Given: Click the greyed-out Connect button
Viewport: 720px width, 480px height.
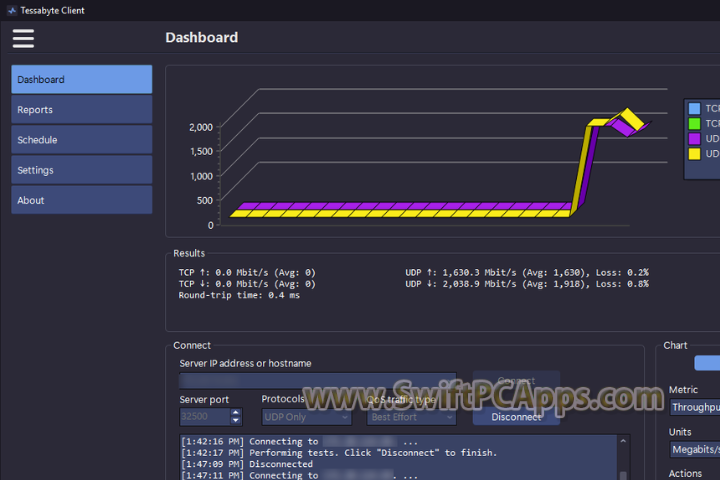Looking at the screenshot, I should tap(516, 381).
